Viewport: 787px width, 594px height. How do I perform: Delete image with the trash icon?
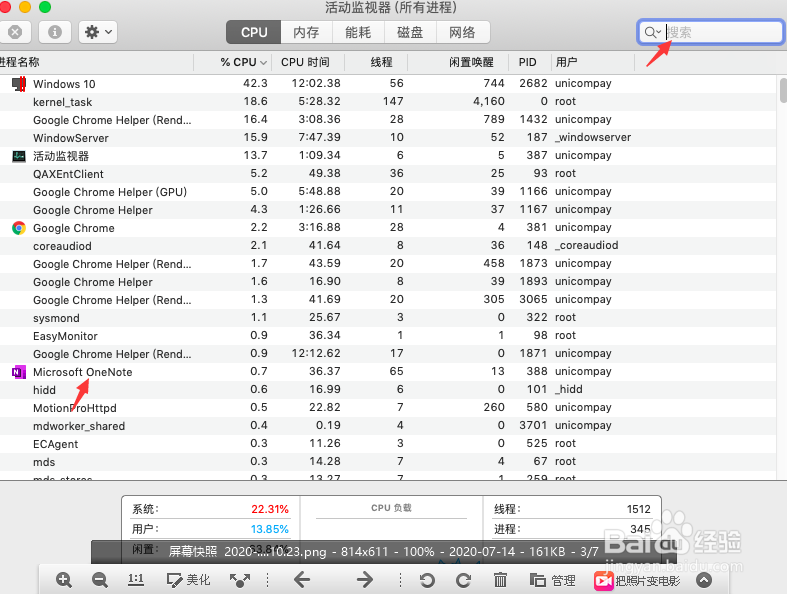(500, 580)
